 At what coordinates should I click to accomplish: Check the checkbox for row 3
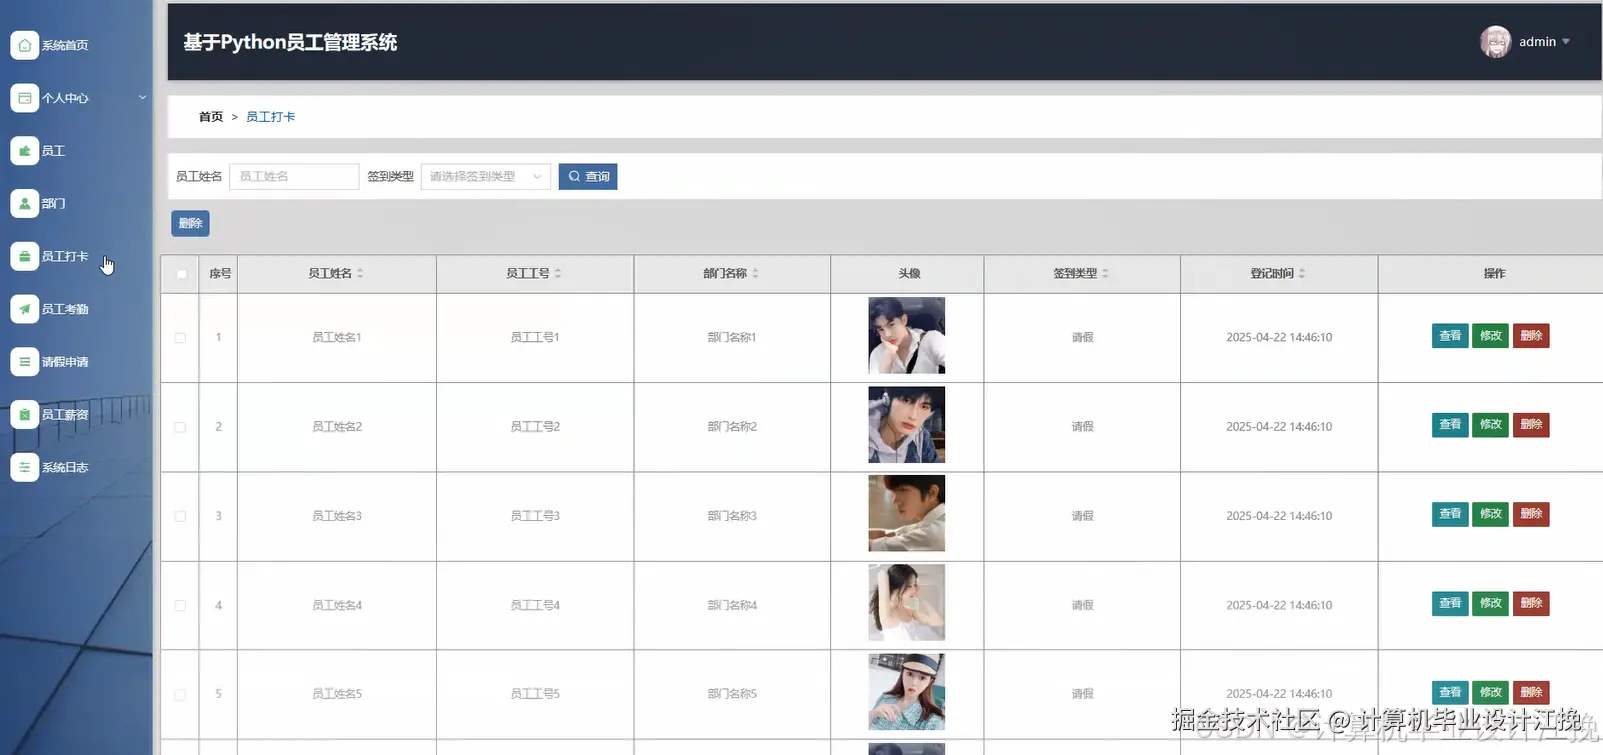[180, 516]
